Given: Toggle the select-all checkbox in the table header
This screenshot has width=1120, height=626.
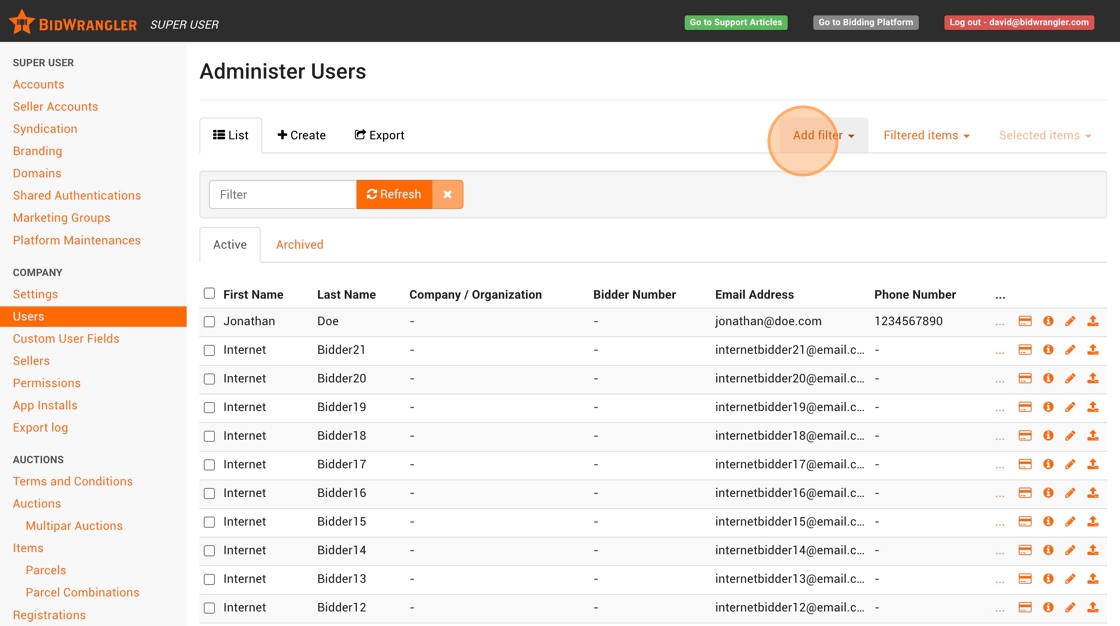Looking at the screenshot, I should tap(209, 293).
